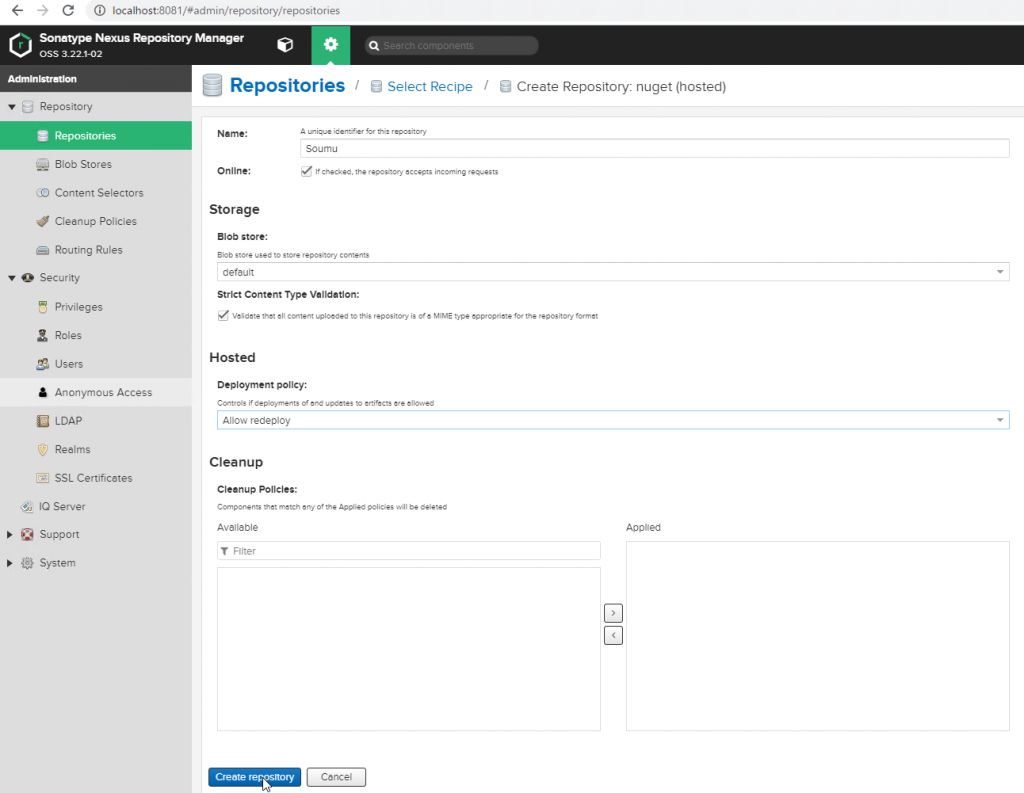1024x793 pixels.
Task: Click the Users icon in the sidebar
Action: (x=42, y=364)
